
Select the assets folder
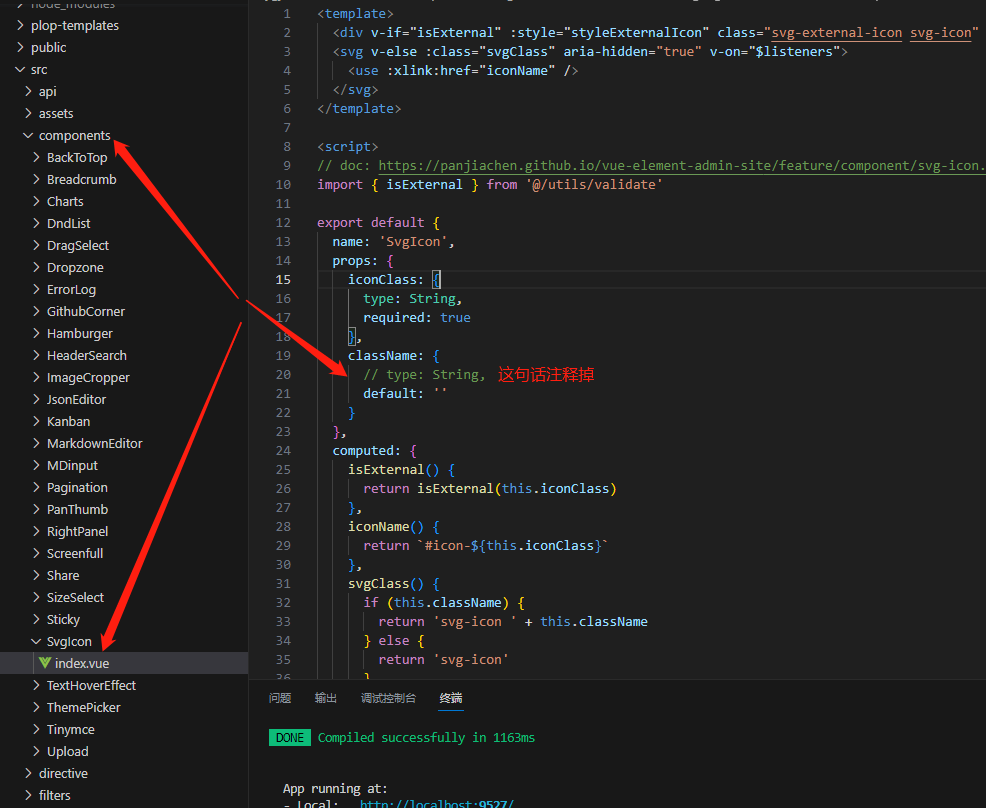coord(56,113)
